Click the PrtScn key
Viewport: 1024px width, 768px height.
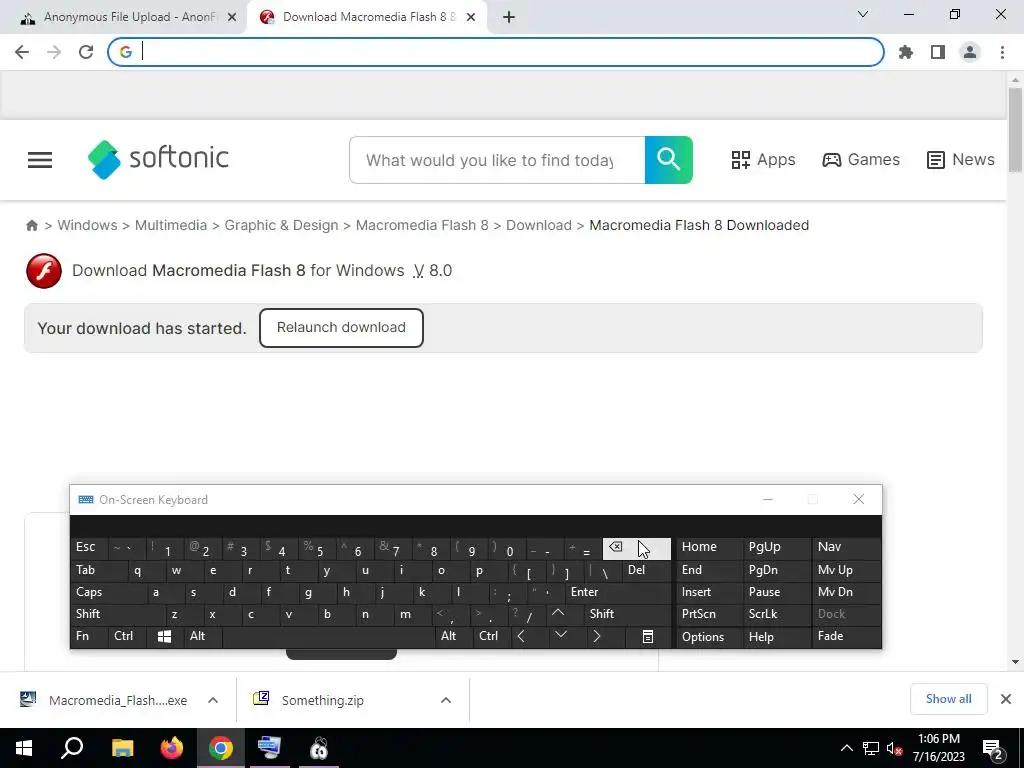tap(709, 615)
